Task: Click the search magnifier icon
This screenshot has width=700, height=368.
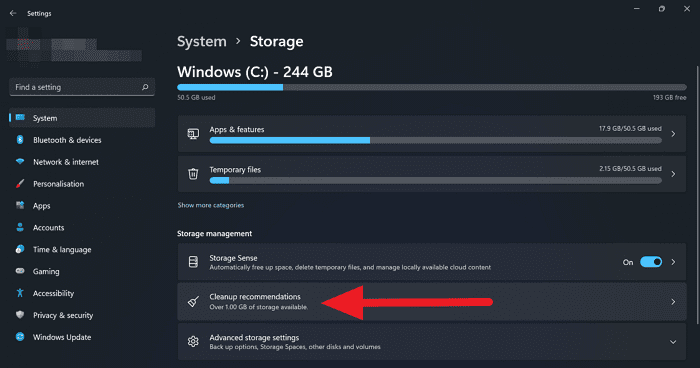Action: (x=145, y=87)
